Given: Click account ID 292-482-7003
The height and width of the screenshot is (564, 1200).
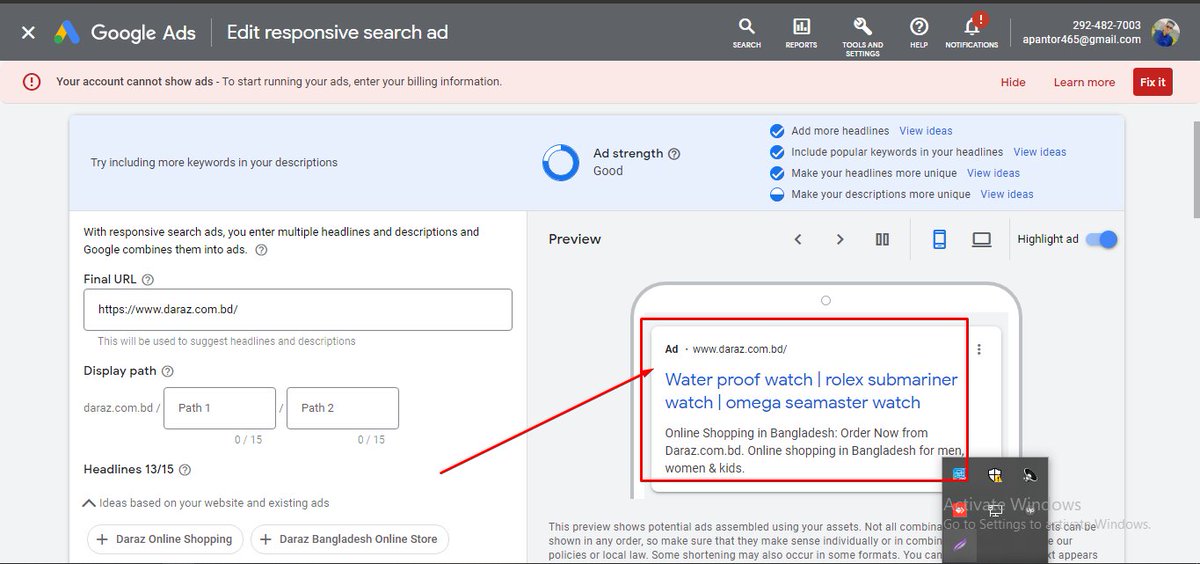Looking at the screenshot, I should coord(1106,26).
